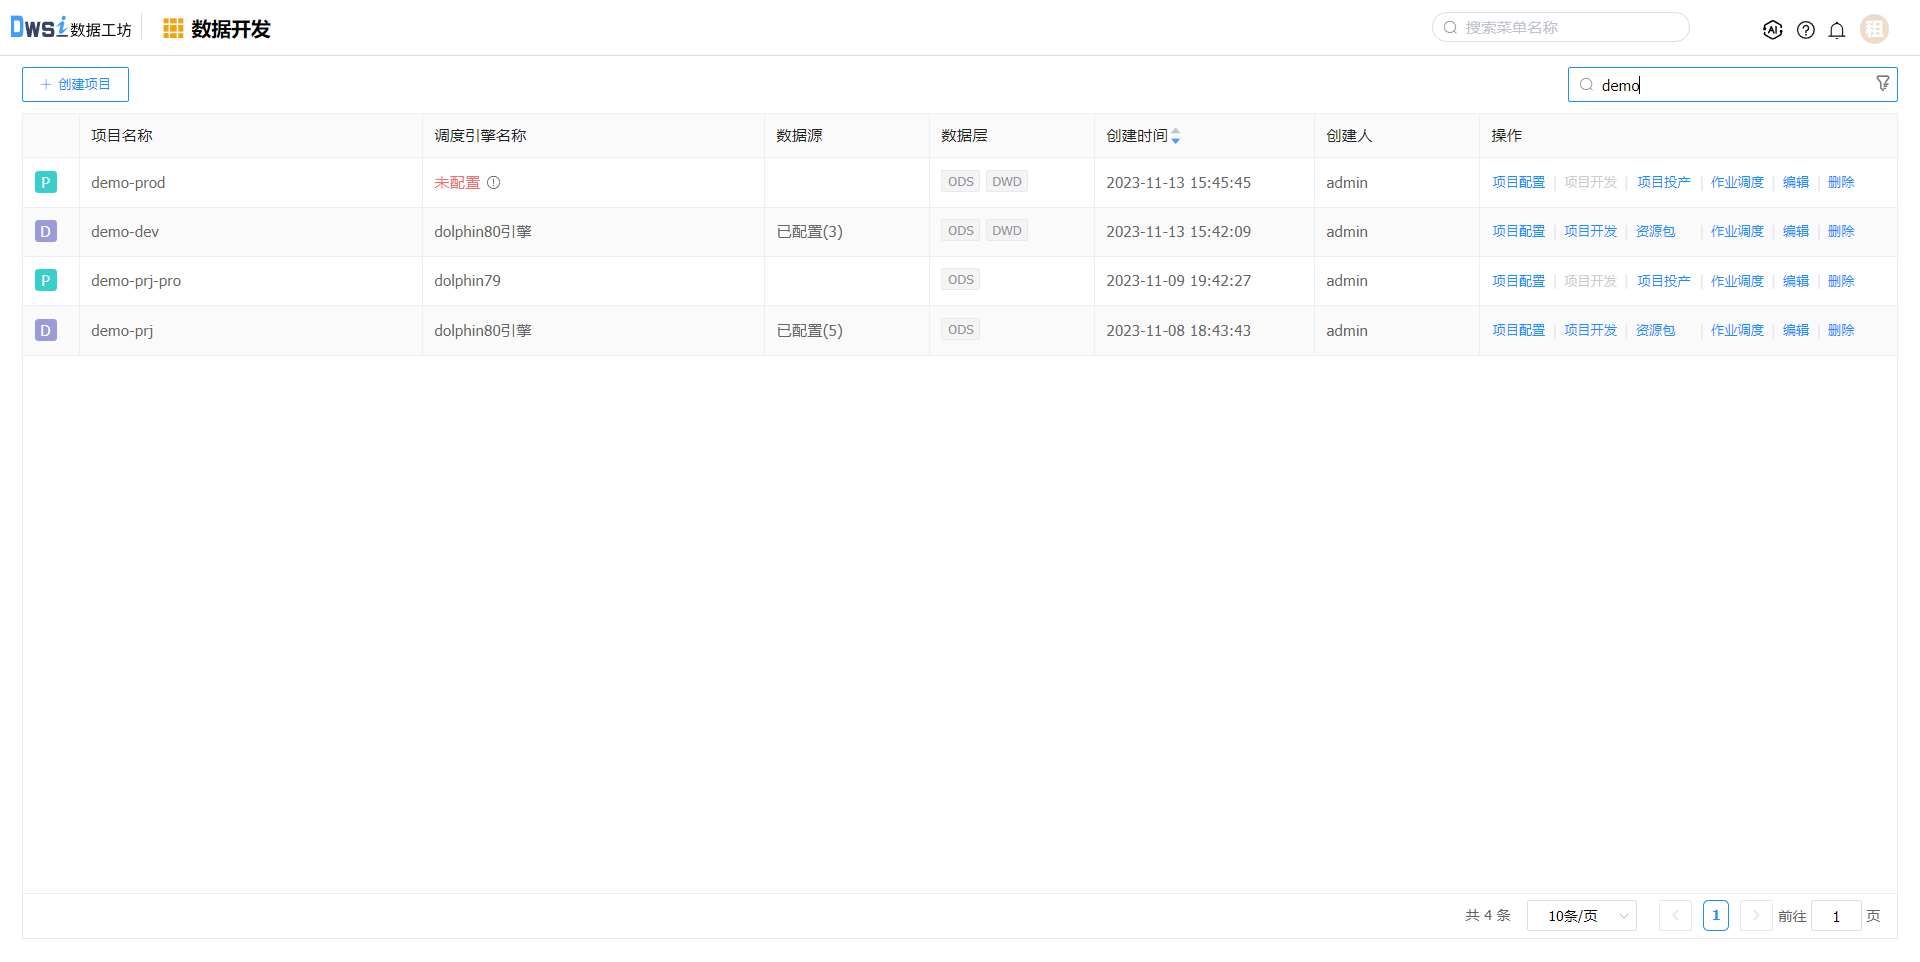The height and width of the screenshot is (962, 1920).
Task: Click the AI assistant icon in header
Action: pyautogui.click(x=1772, y=30)
